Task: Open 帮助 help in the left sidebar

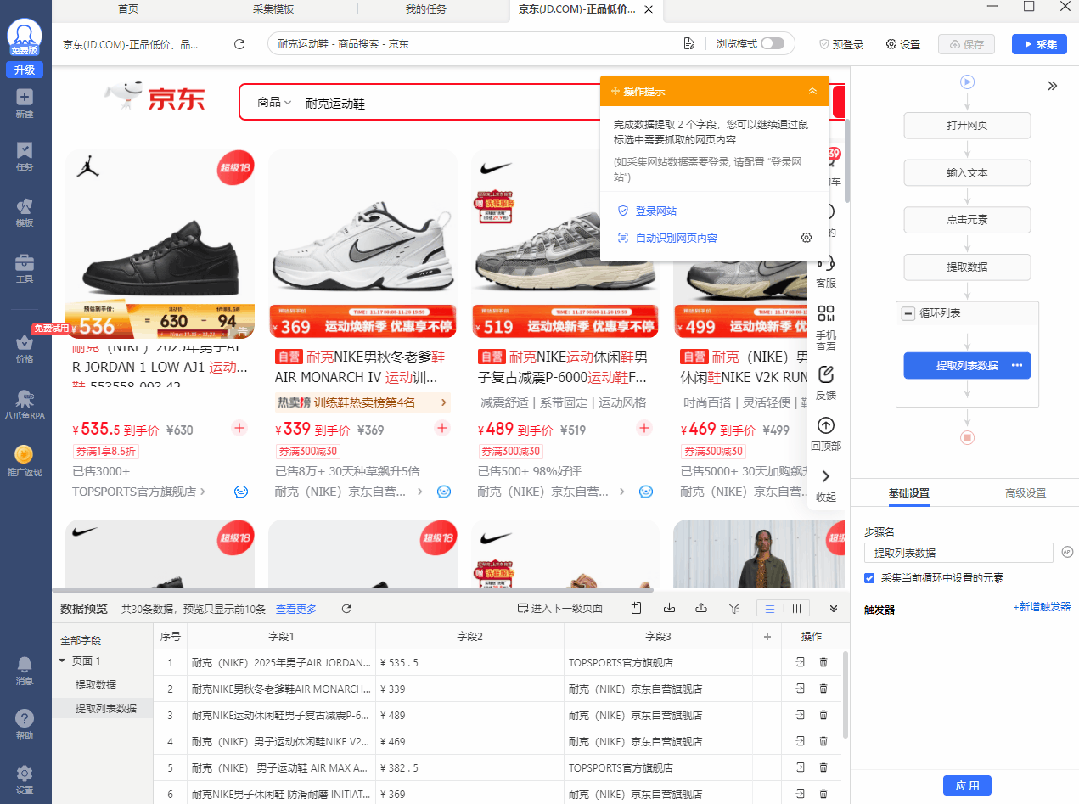Action: (24, 723)
